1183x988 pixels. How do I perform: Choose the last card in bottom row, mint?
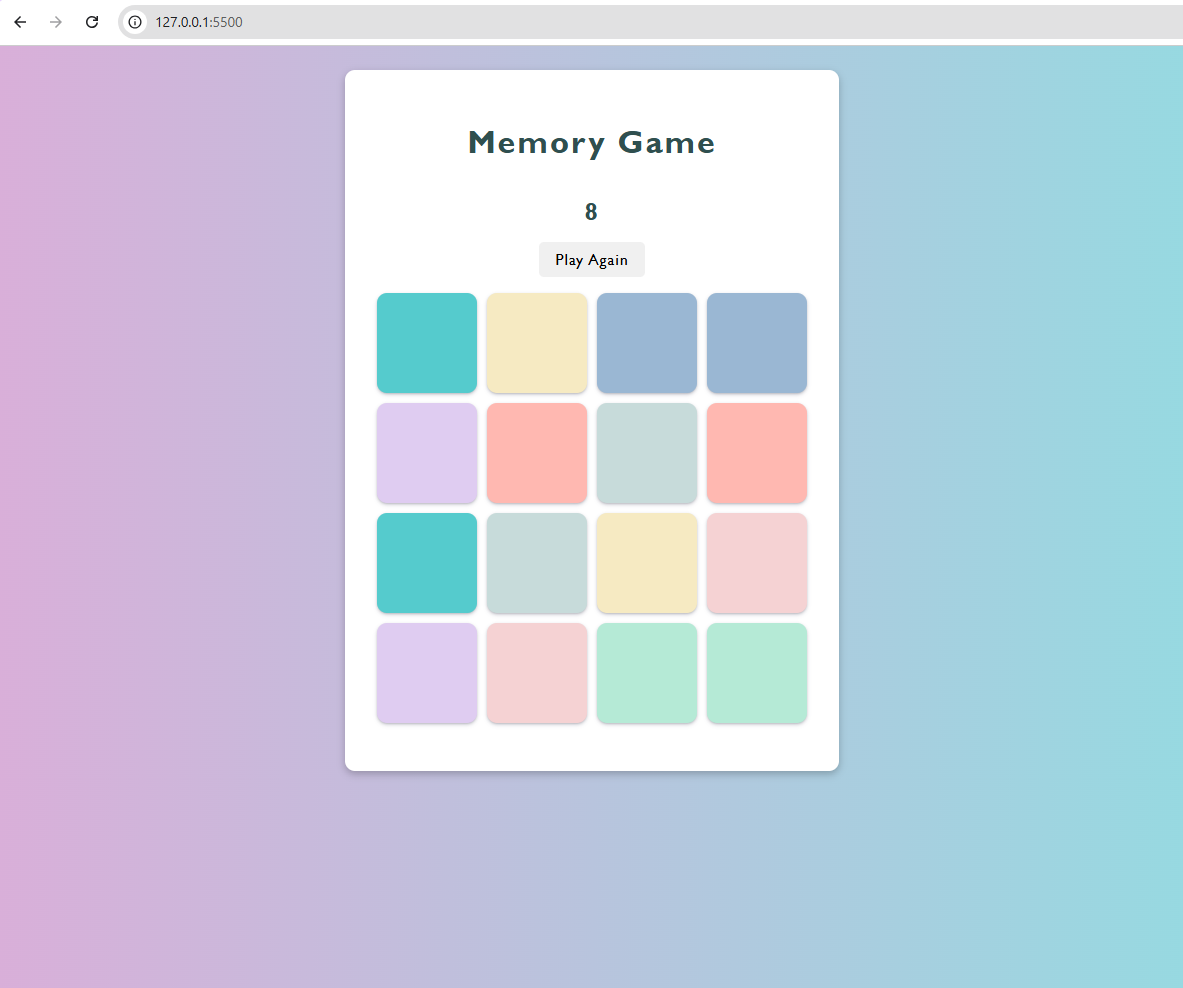[757, 673]
